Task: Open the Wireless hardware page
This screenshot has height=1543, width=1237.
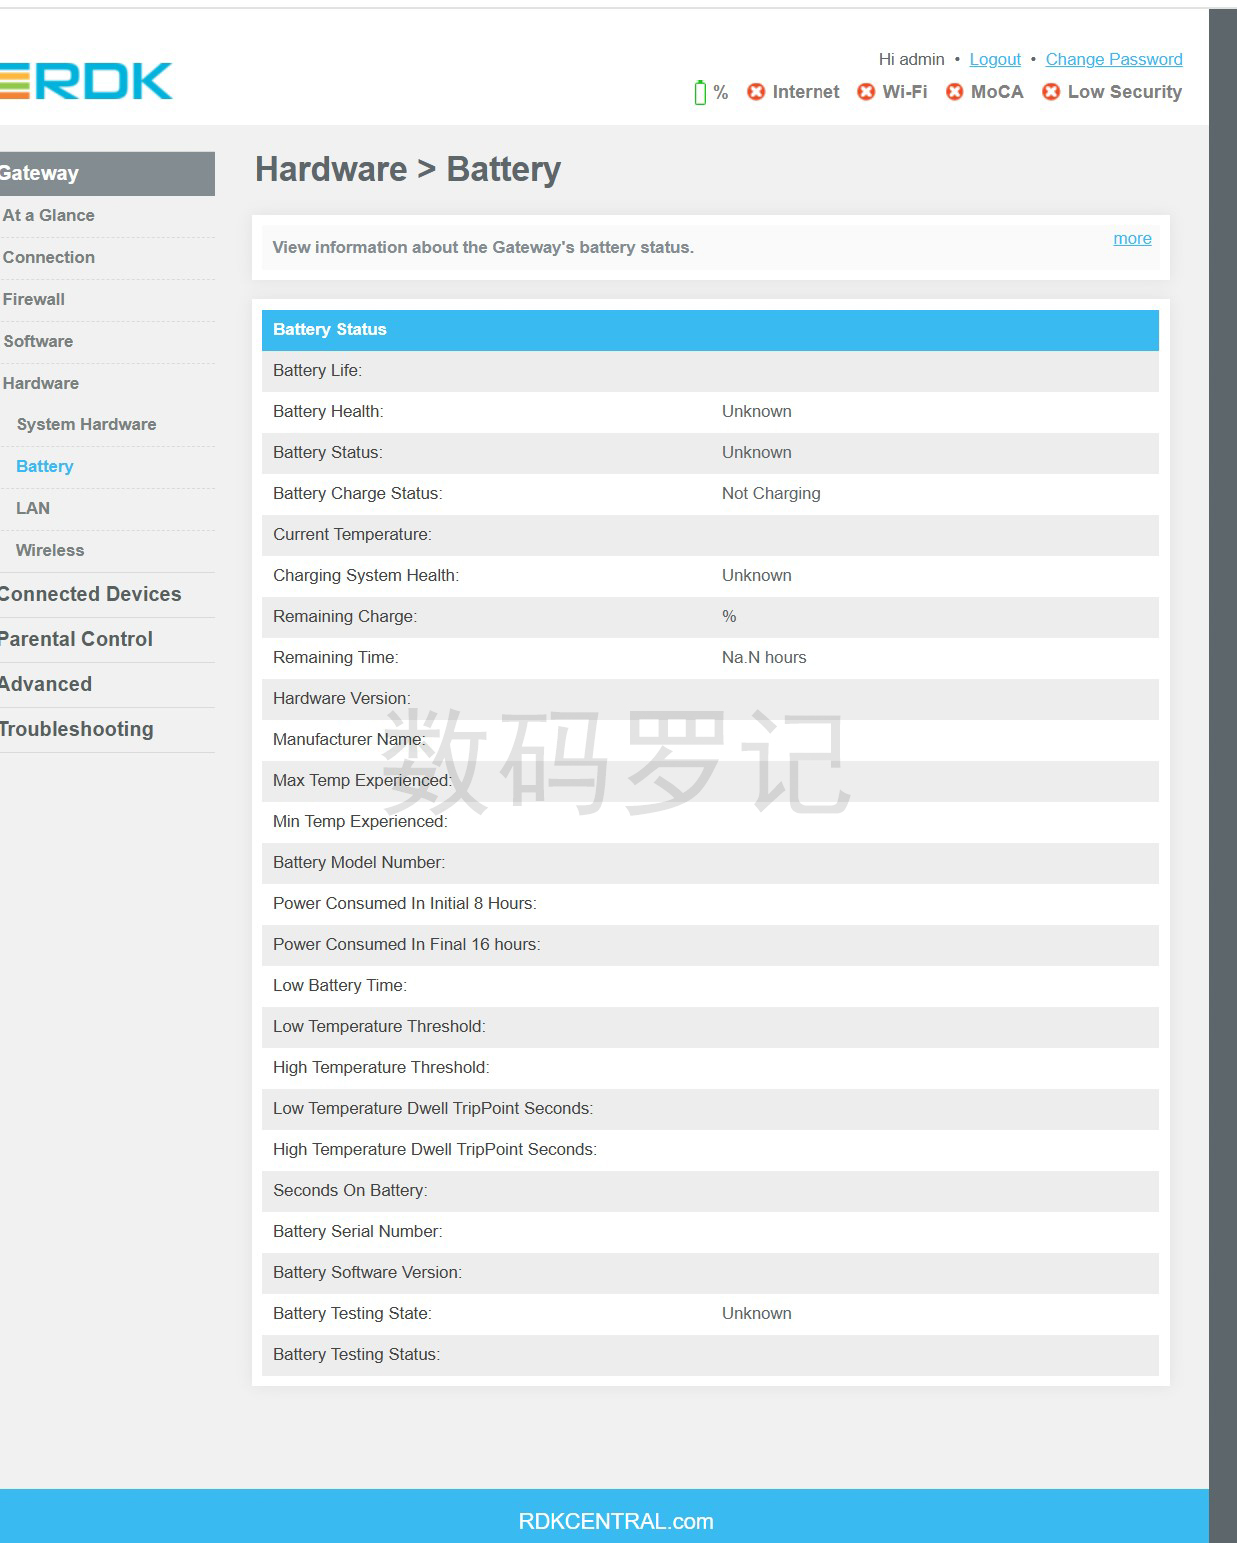Action: (x=50, y=550)
